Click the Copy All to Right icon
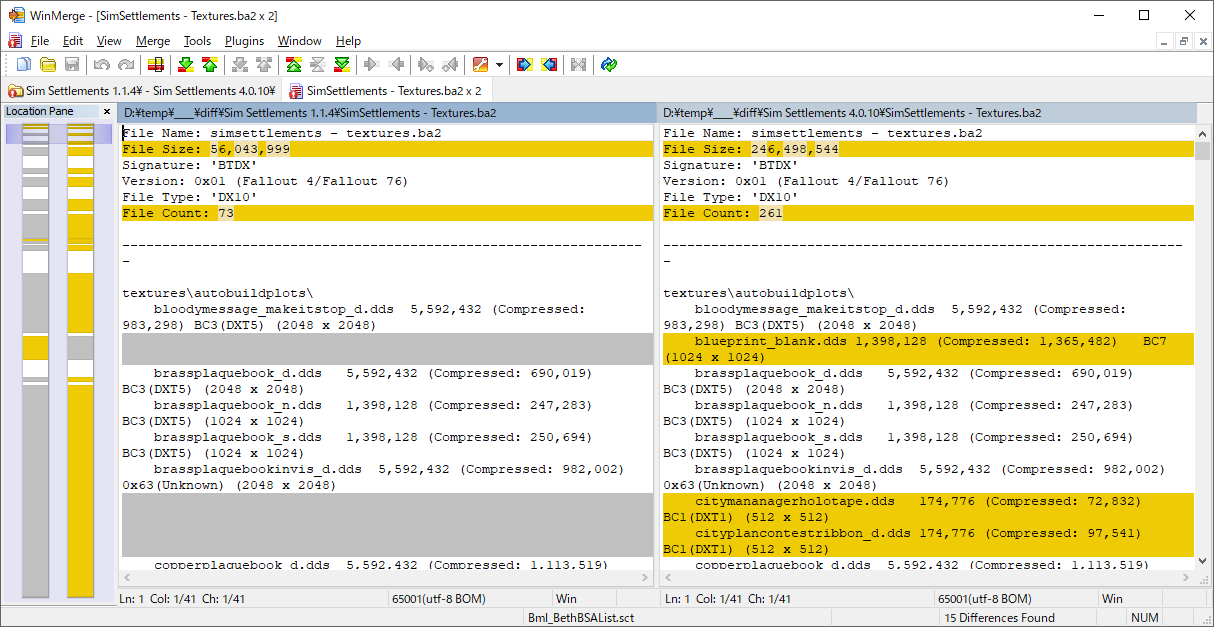The width and height of the screenshot is (1214, 627). (525, 65)
